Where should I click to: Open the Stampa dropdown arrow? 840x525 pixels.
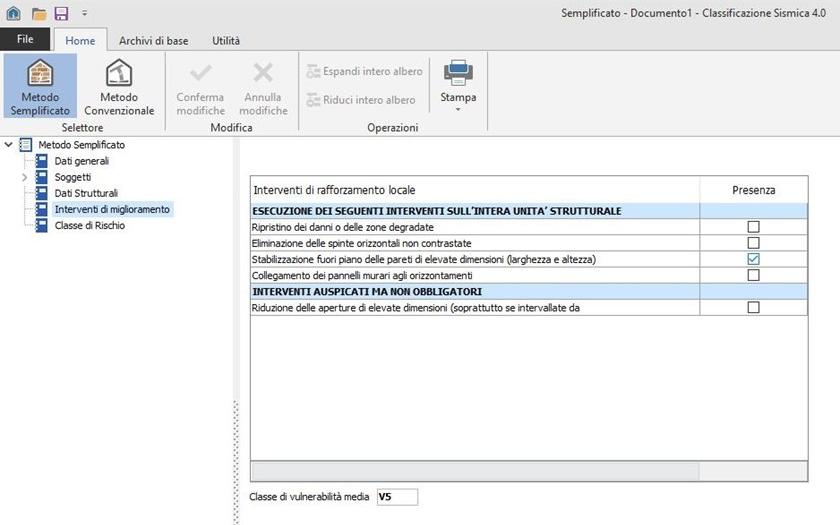point(458,109)
